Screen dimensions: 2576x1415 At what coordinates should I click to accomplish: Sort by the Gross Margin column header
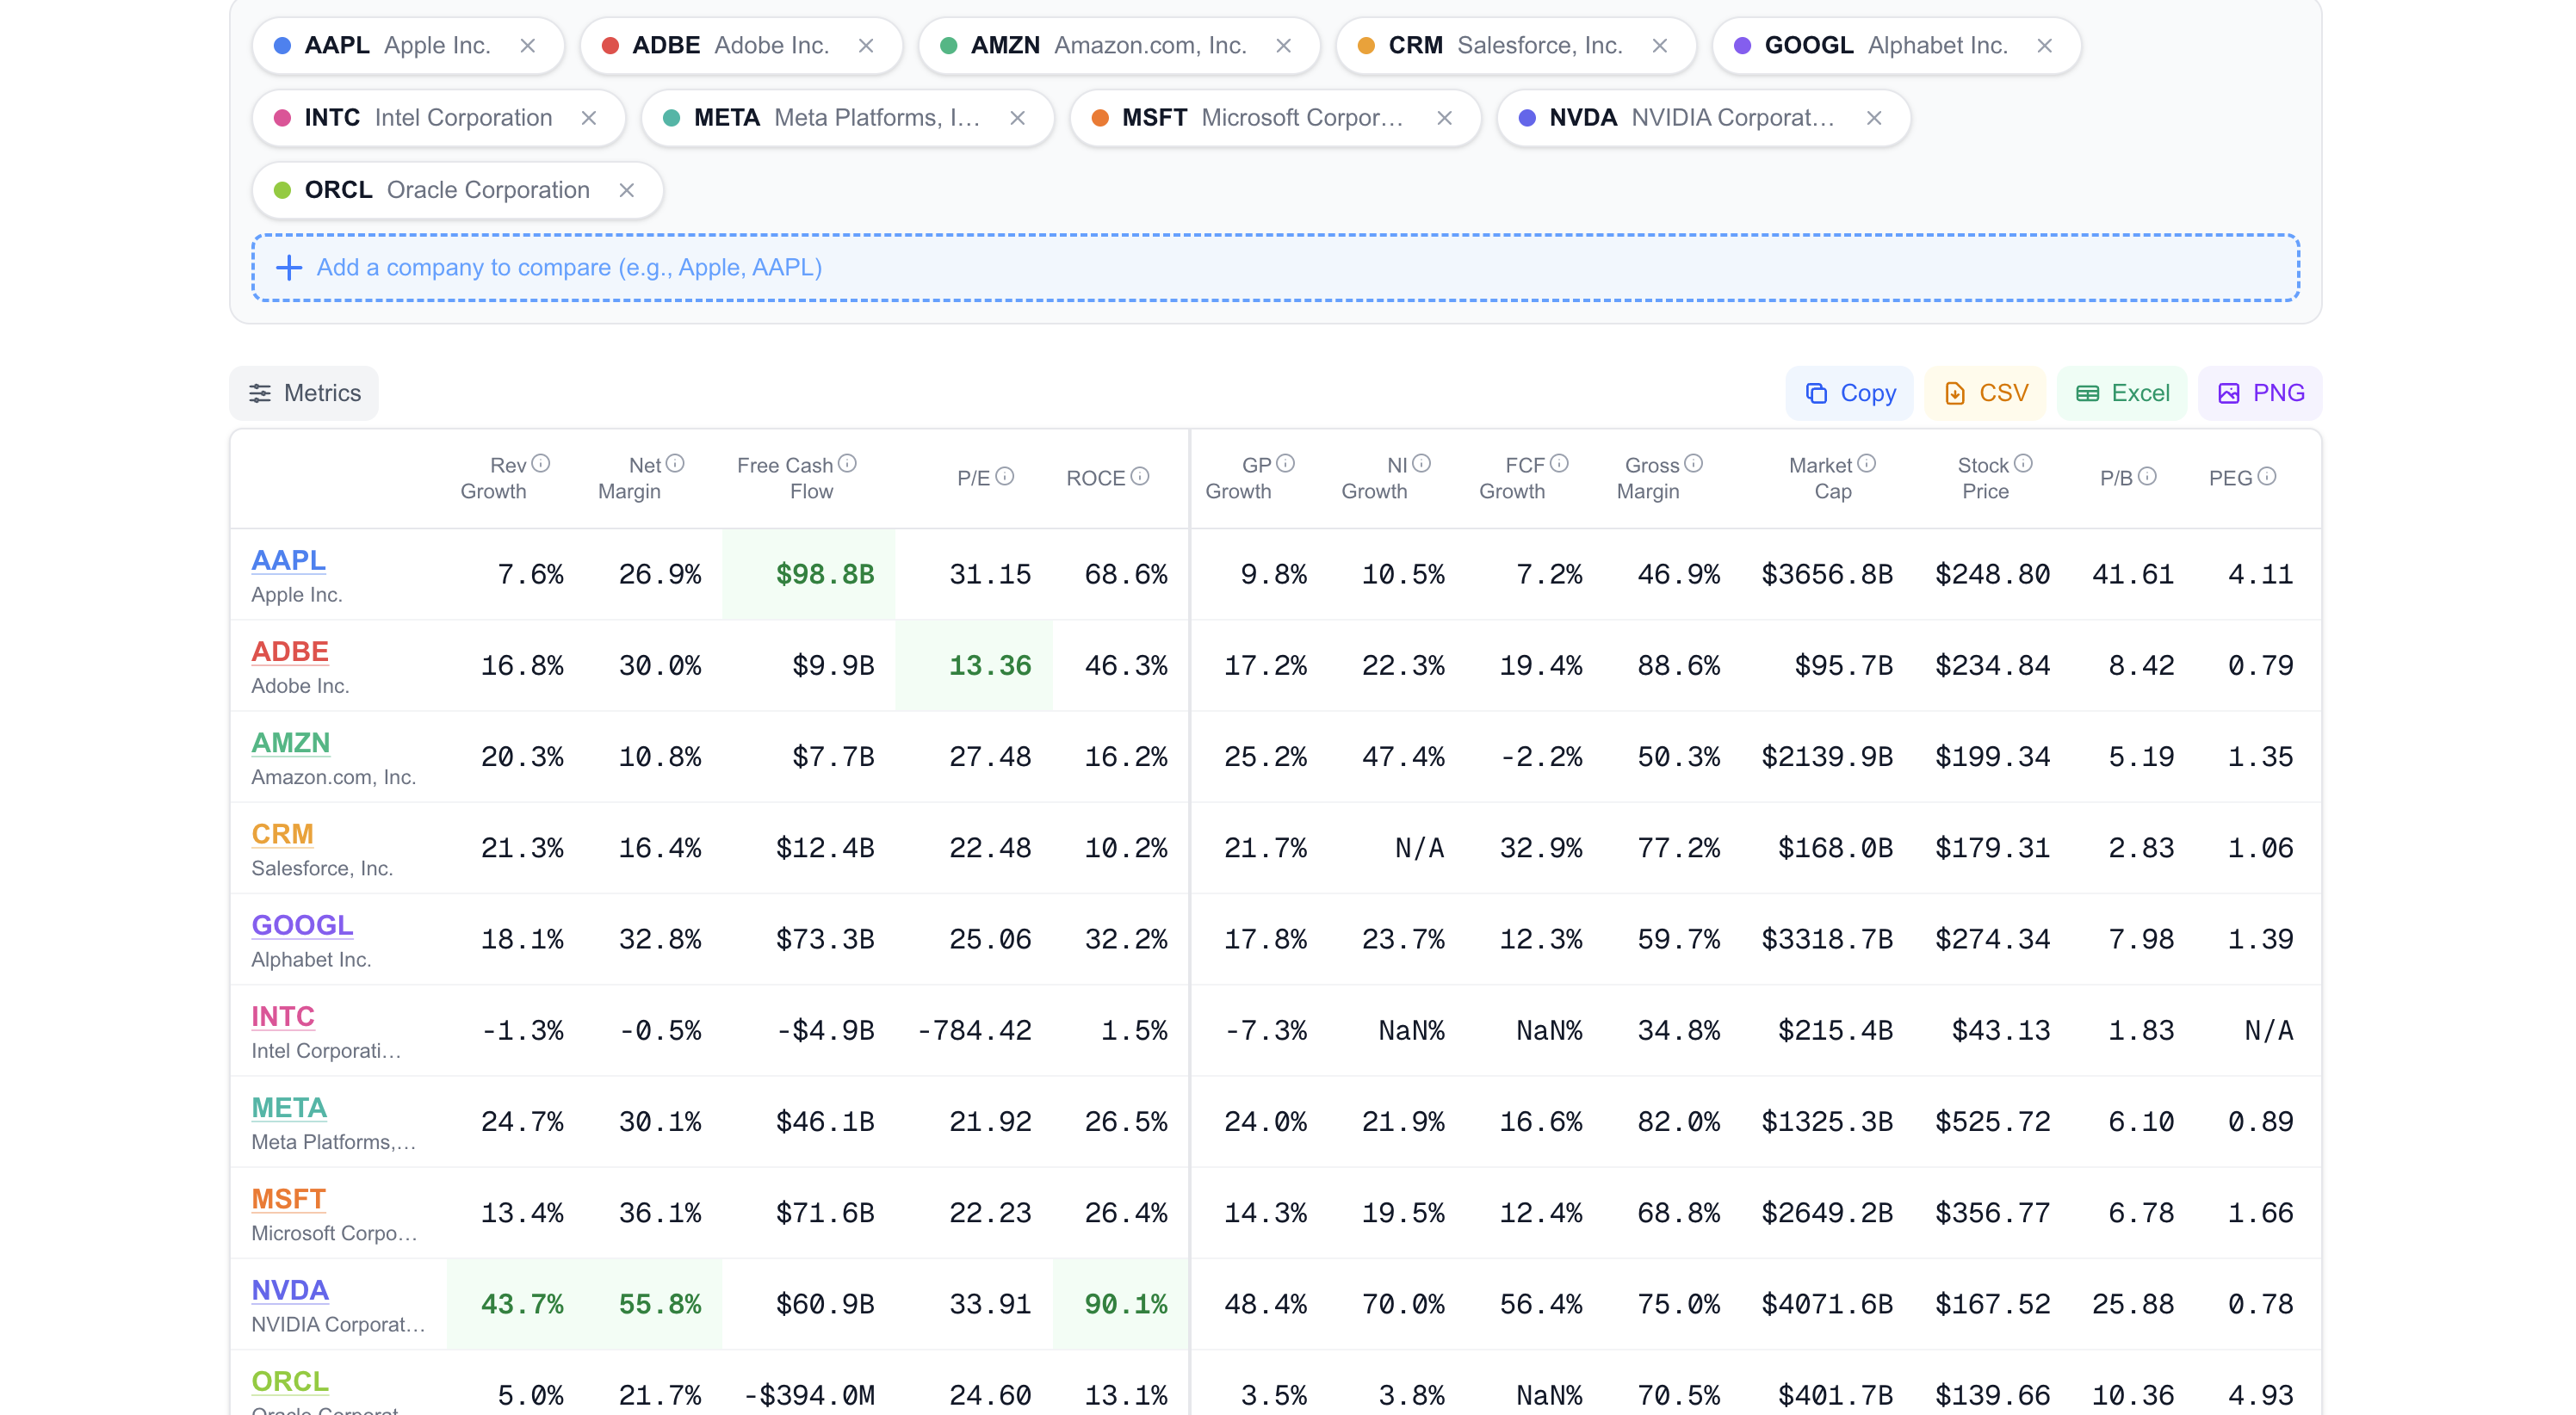[x=1648, y=478]
